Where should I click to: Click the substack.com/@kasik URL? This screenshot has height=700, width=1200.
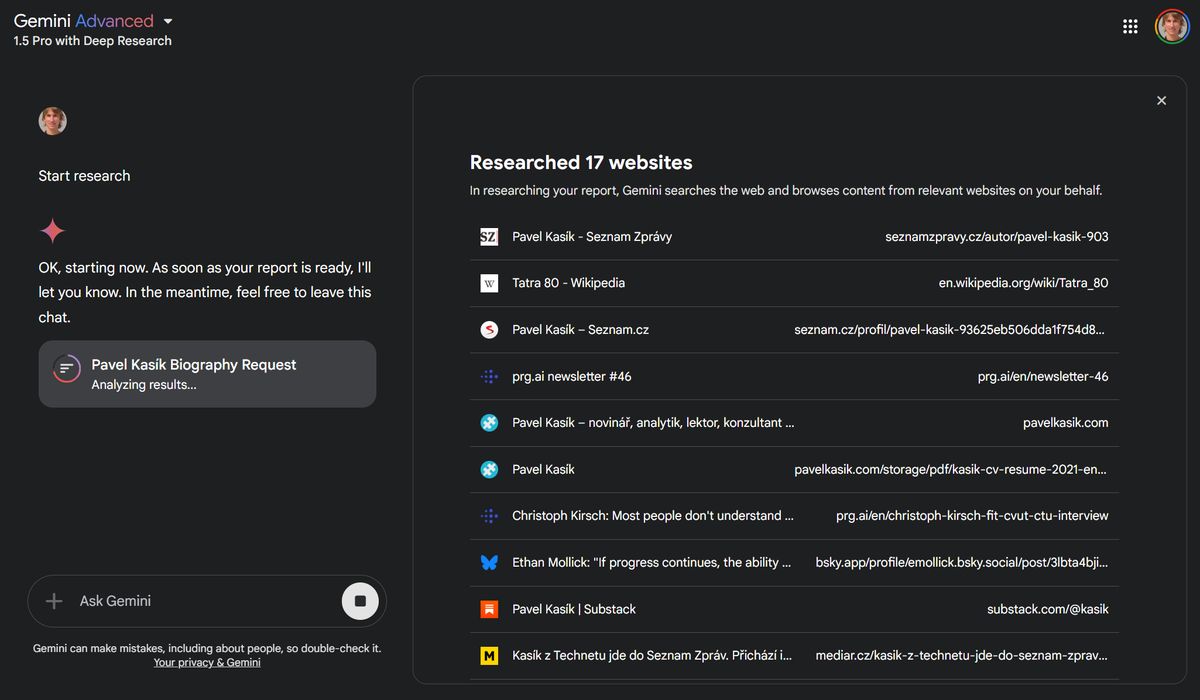pos(1048,609)
